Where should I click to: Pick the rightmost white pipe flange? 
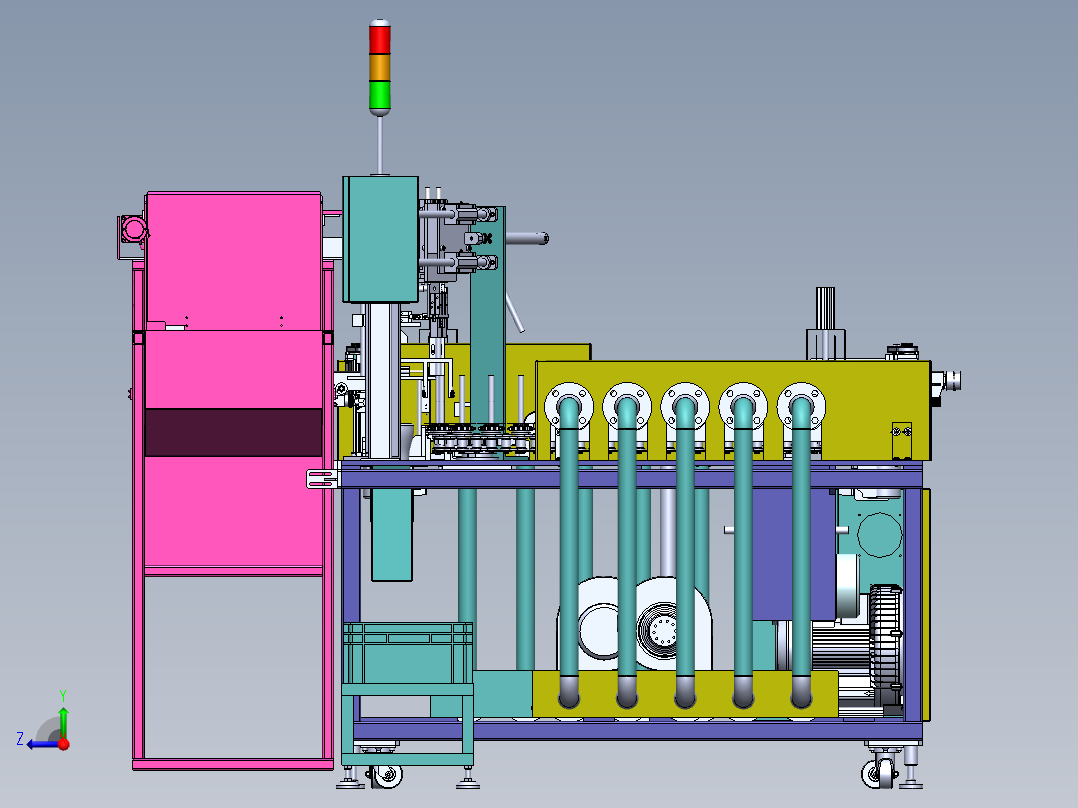pos(801,406)
